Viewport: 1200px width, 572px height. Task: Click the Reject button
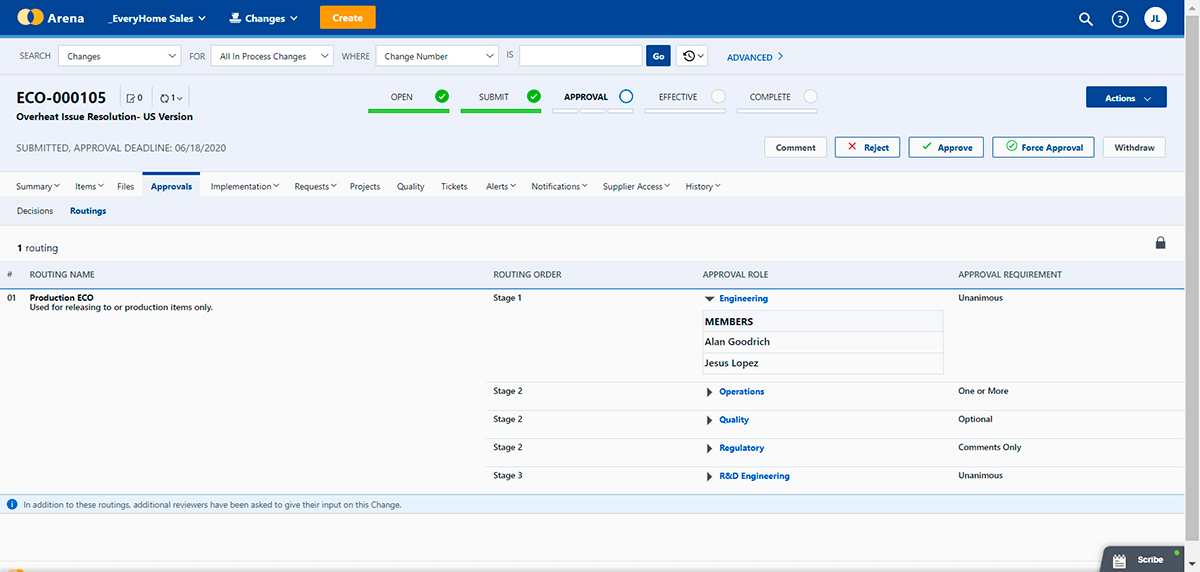[867, 148]
